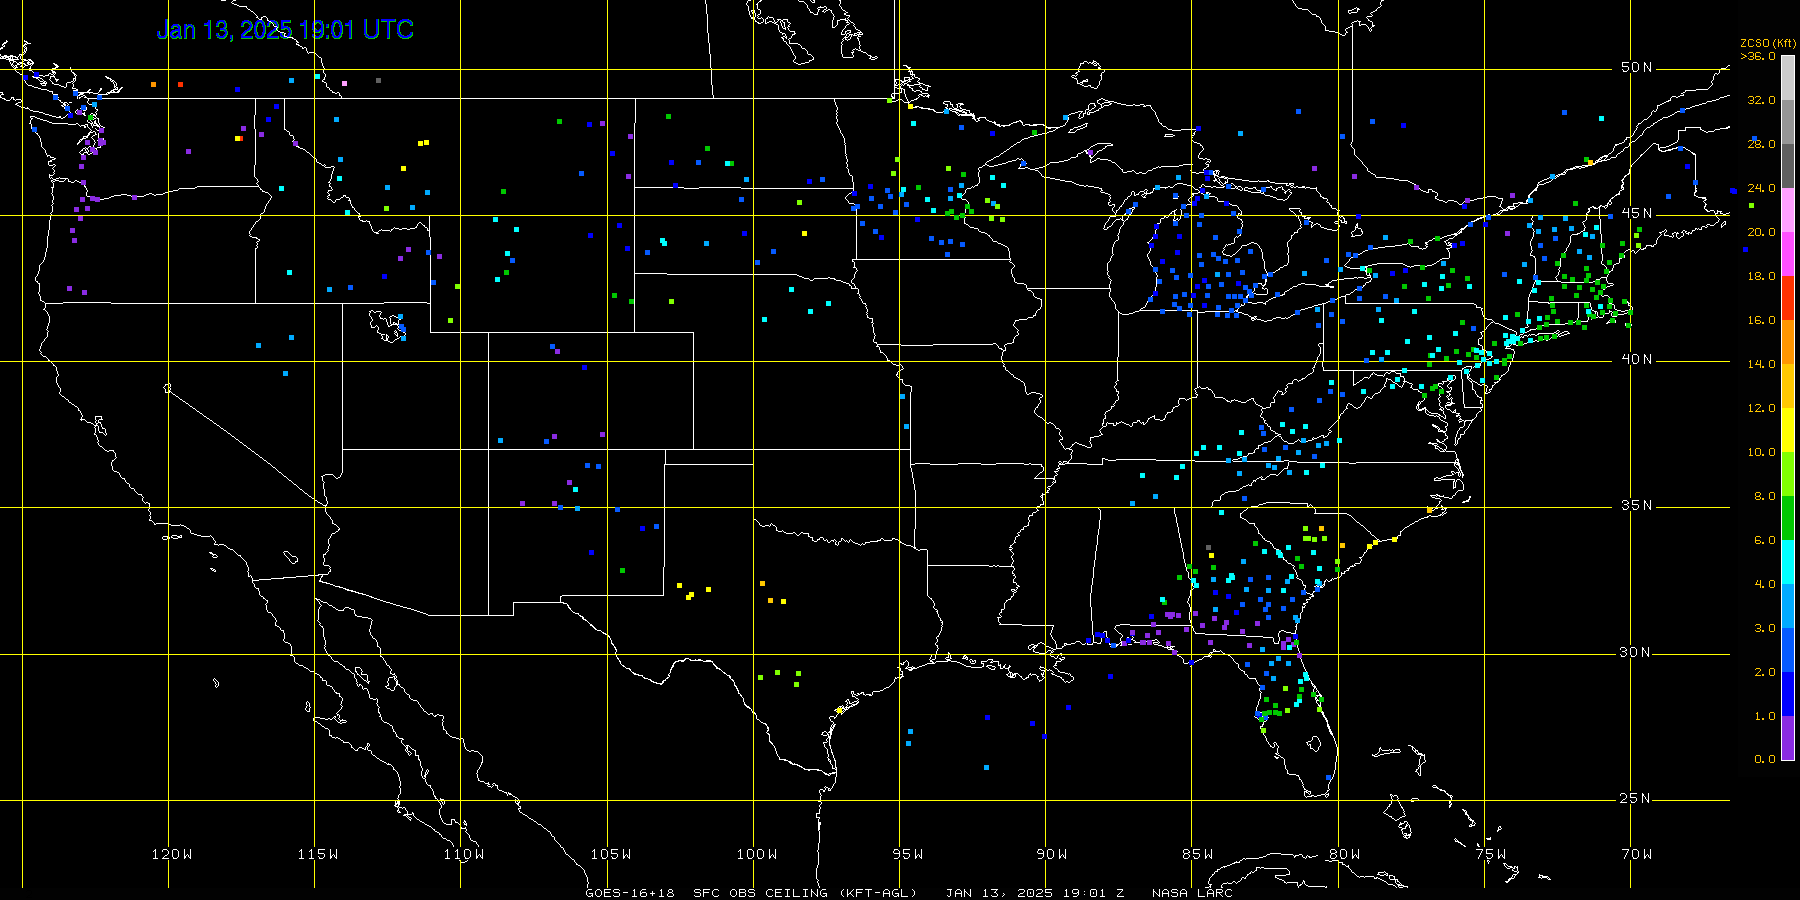Screen dimensions: 1800x900
Task: Click 'SFC OBS CEILING (KFT-AGL)' footer text
Action: (x=805, y=893)
